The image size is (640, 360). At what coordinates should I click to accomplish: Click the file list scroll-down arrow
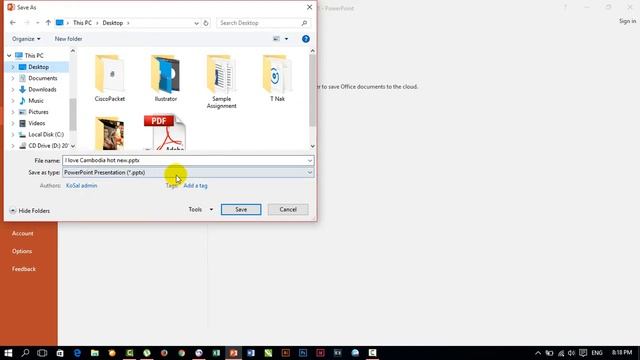click(312, 146)
